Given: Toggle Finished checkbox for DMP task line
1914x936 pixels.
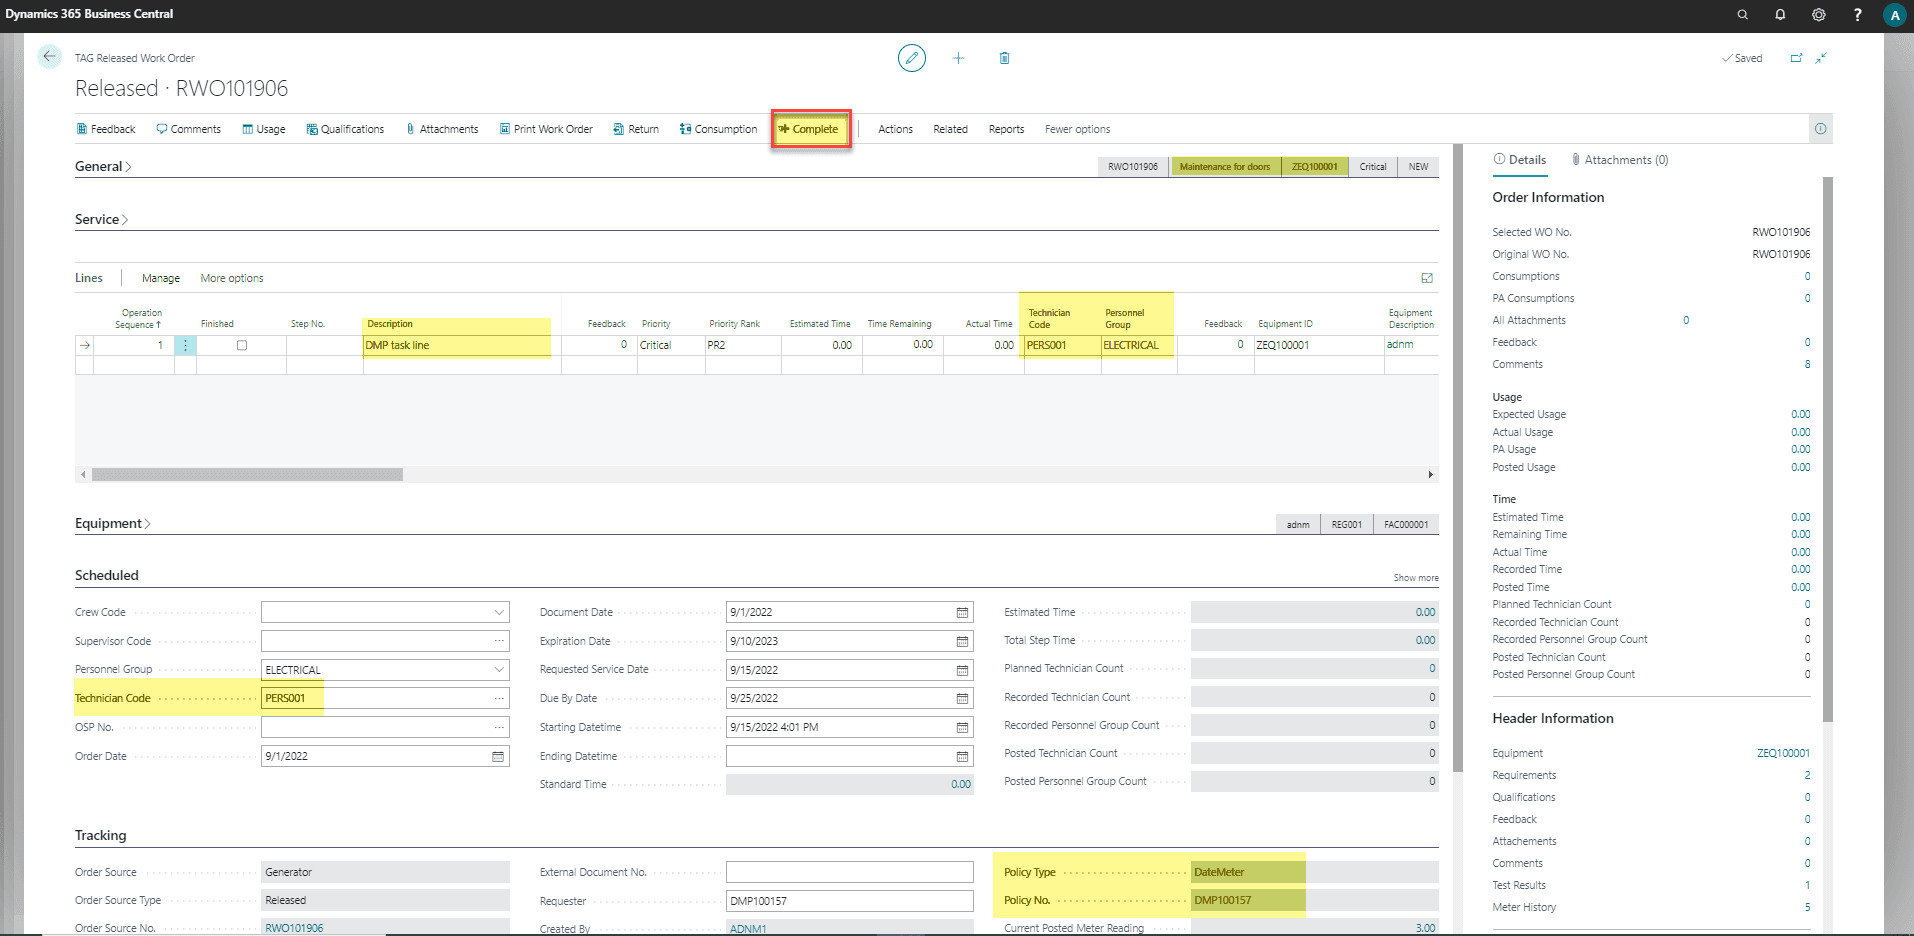Looking at the screenshot, I should (x=241, y=345).
